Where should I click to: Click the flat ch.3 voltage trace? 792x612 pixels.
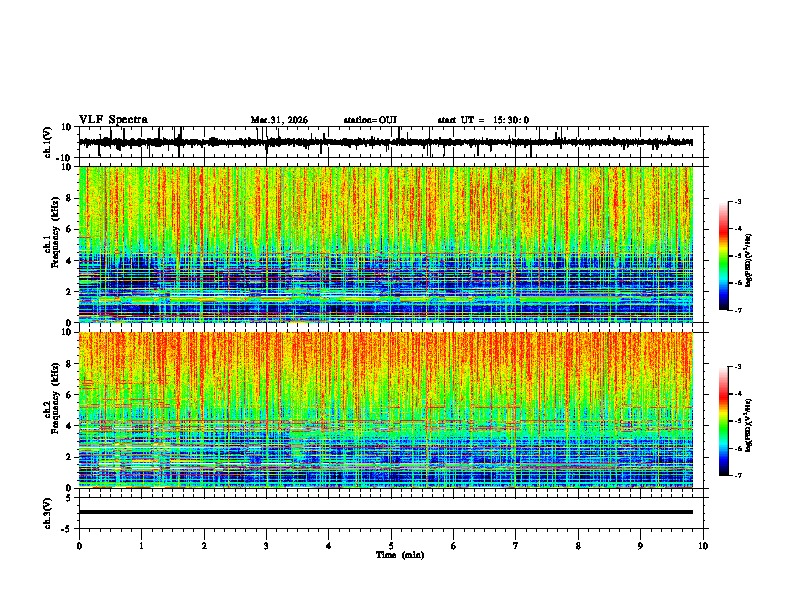click(x=386, y=512)
